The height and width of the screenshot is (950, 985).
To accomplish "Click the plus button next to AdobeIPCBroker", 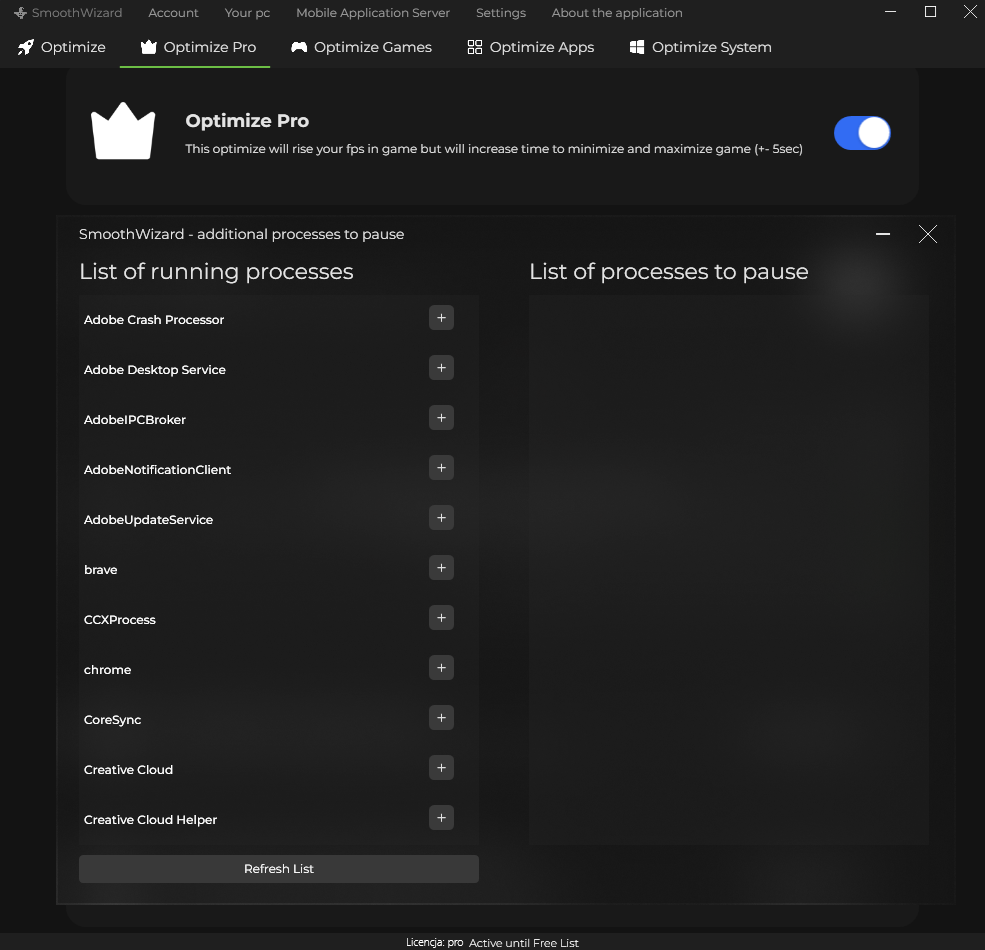I will [441, 418].
